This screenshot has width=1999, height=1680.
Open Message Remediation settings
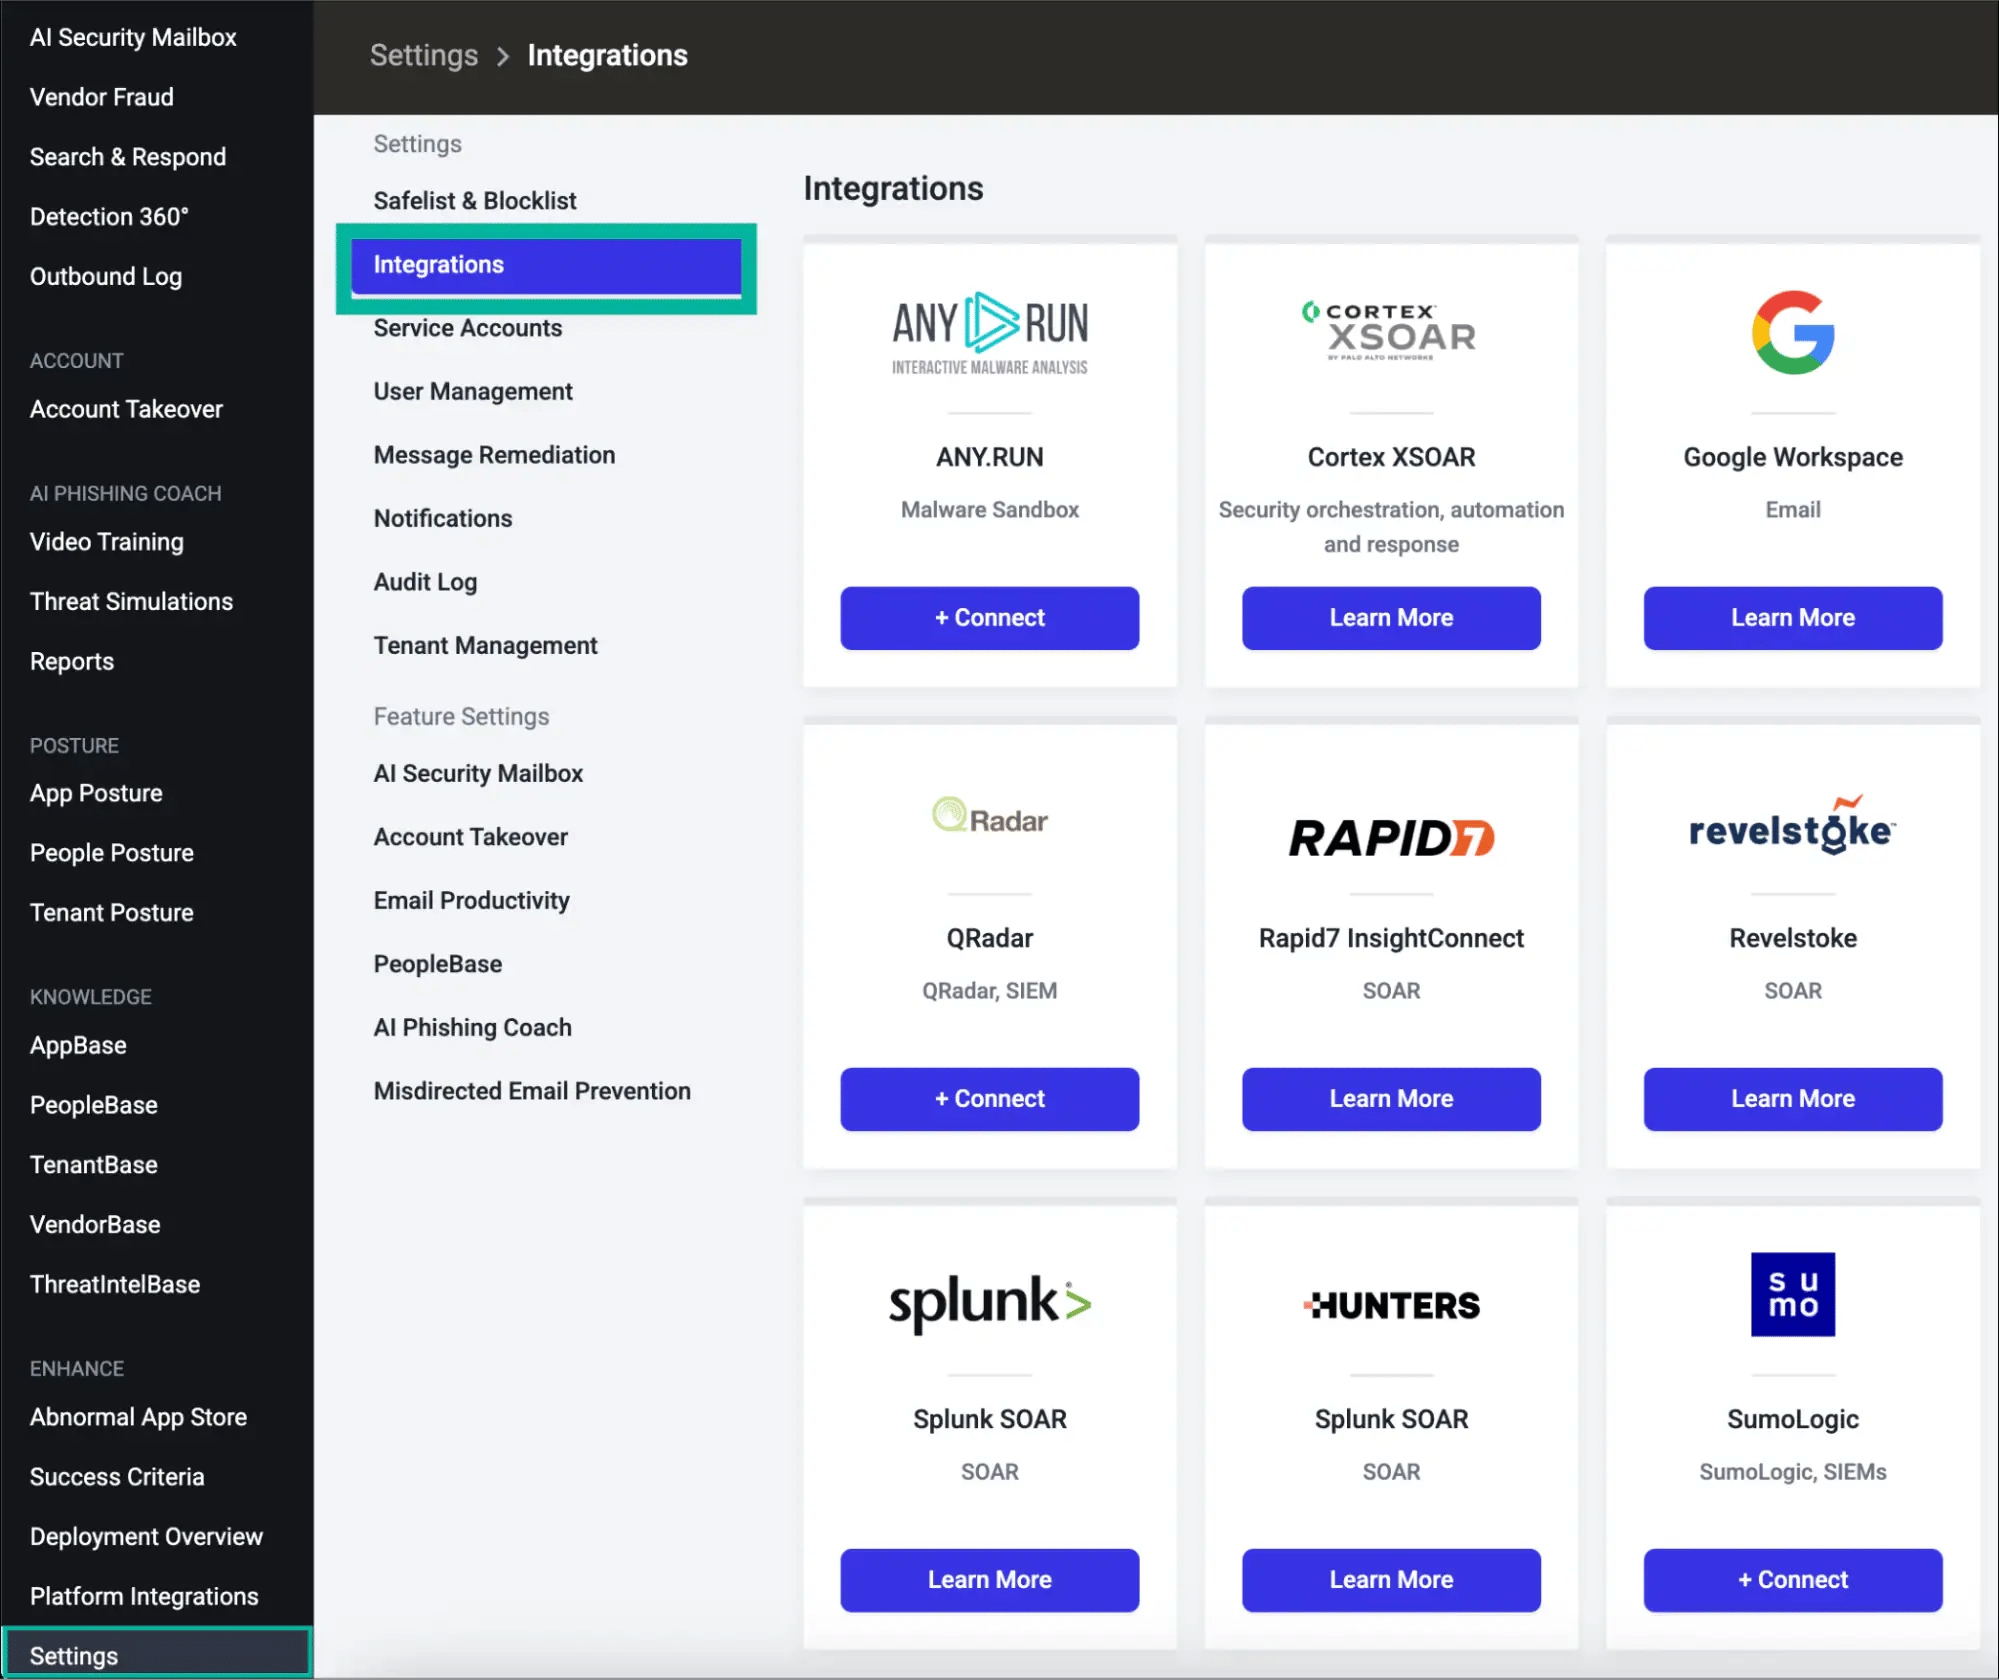(x=494, y=455)
